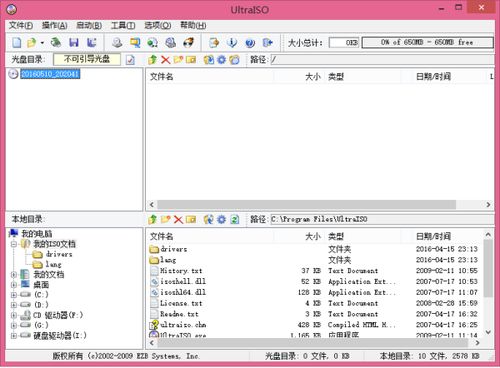Expand the 我的文档 tree node
The width and height of the screenshot is (500, 368).
(14, 275)
